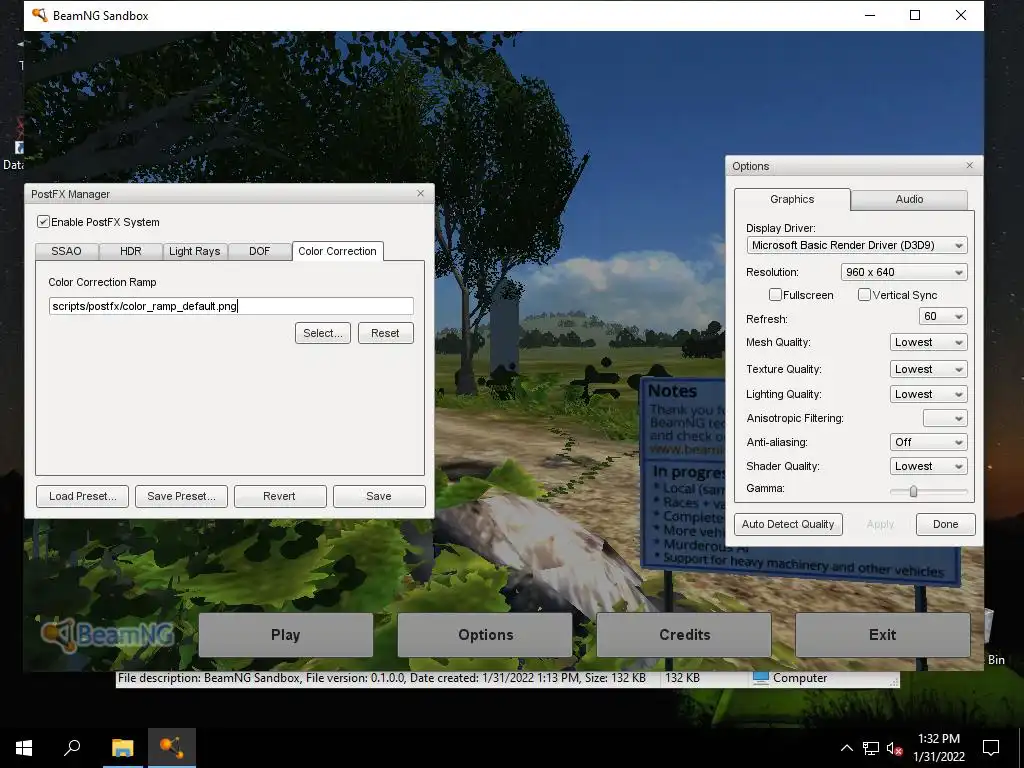1024x768 pixels.
Task: Select Color Correction tab
Action: pos(338,251)
